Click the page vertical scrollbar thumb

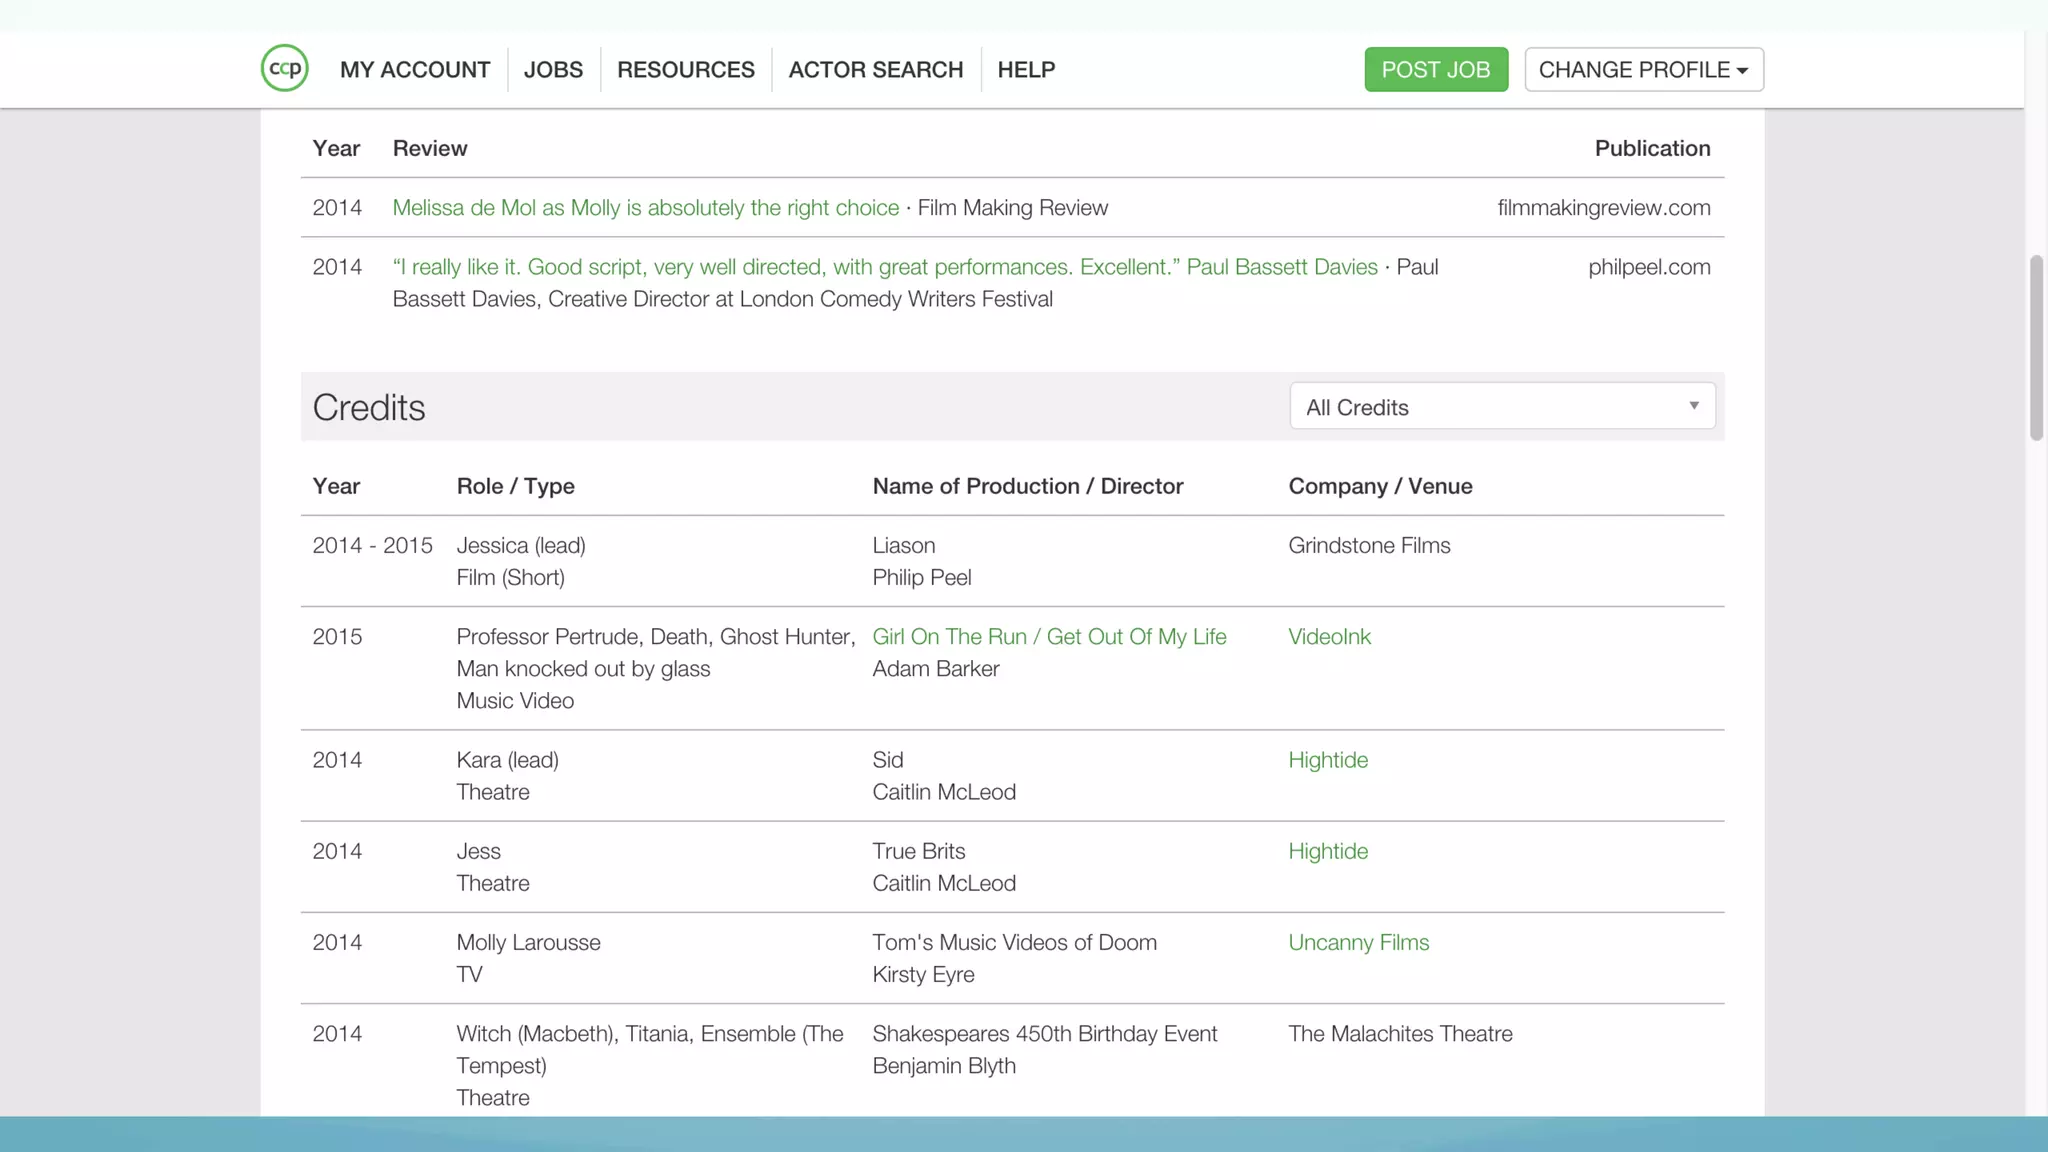point(2035,347)
